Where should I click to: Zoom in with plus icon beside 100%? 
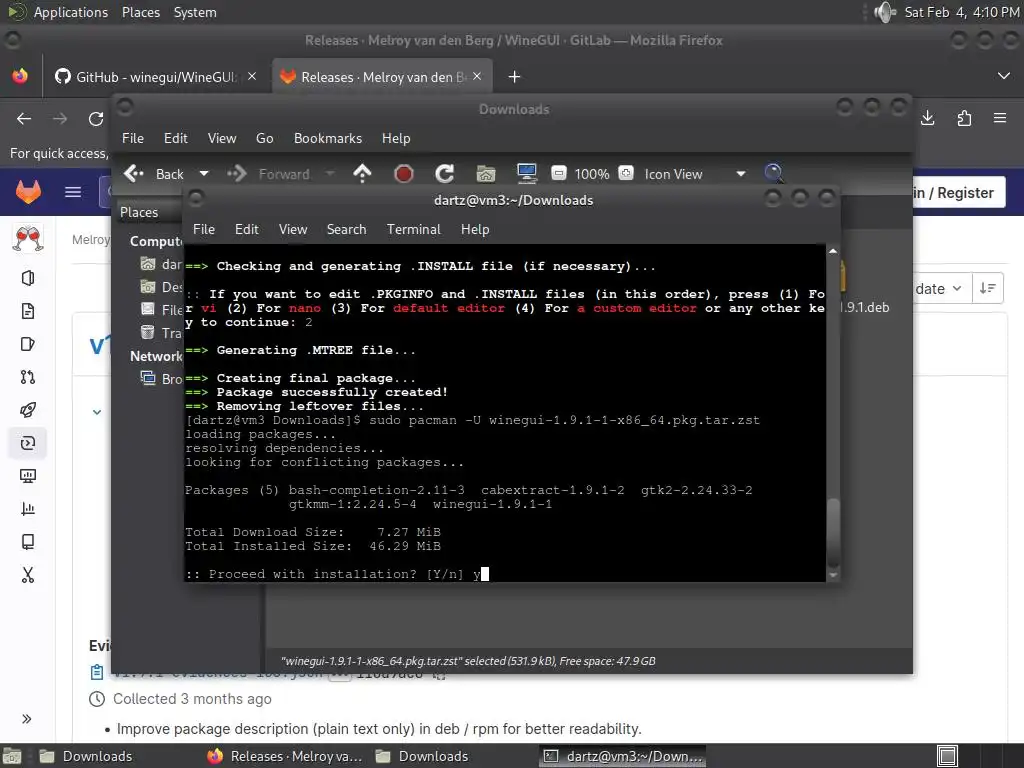point(626,173)
